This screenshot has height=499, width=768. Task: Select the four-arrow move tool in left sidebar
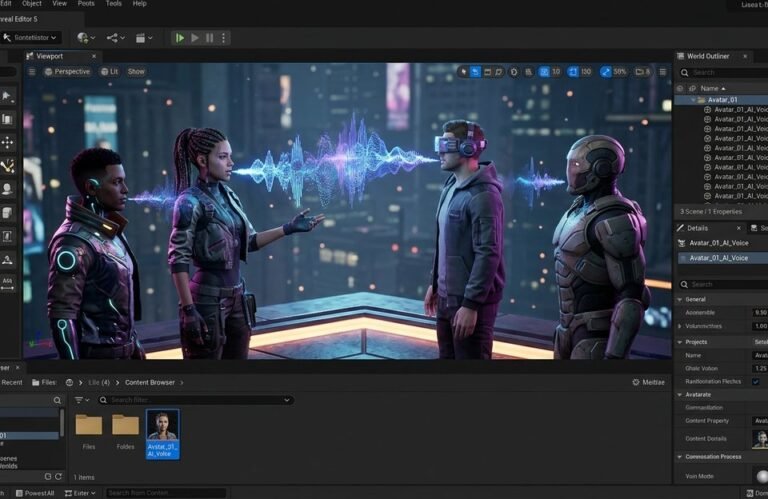coord(7,143)
